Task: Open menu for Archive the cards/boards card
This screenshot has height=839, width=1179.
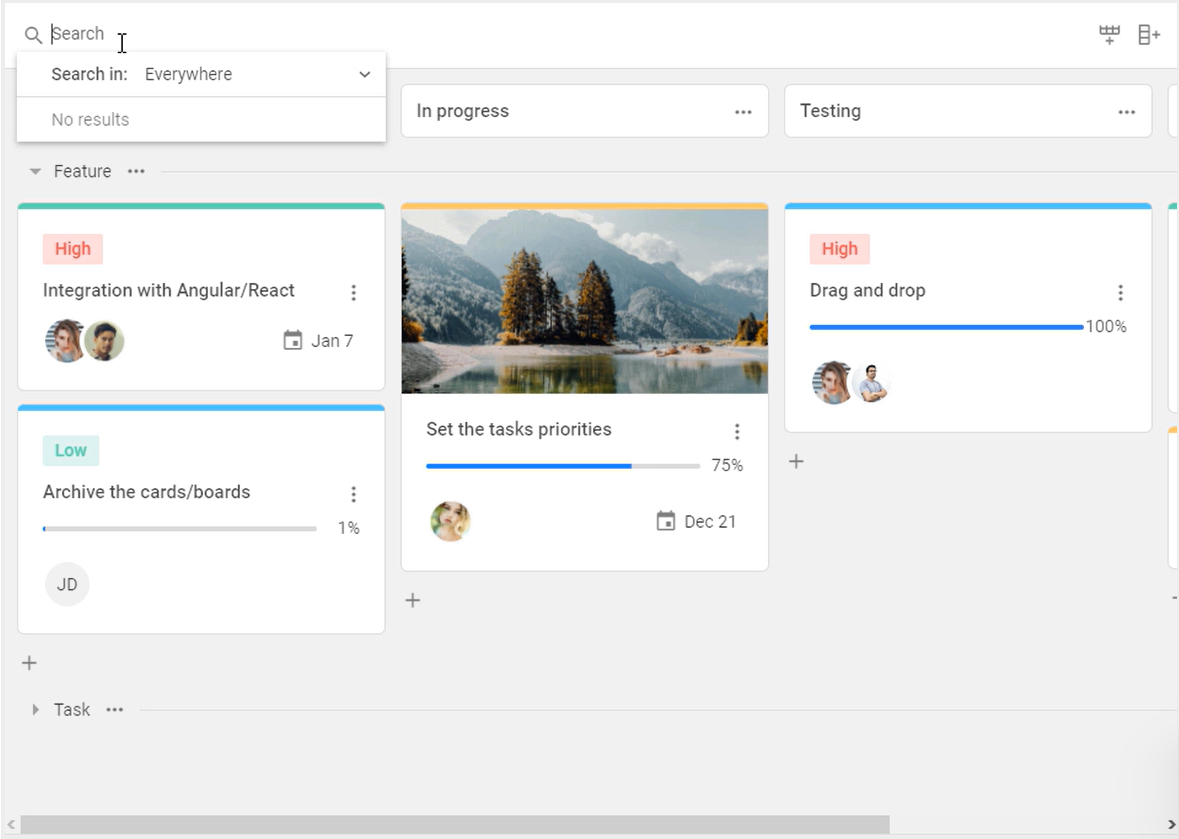Action: coord(353,494)
